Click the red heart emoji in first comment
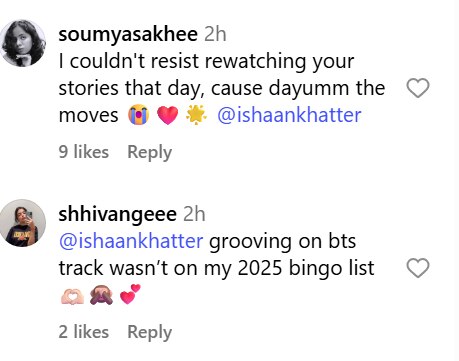The width and height of the screenshot is (459, 361). pos(167,115)
